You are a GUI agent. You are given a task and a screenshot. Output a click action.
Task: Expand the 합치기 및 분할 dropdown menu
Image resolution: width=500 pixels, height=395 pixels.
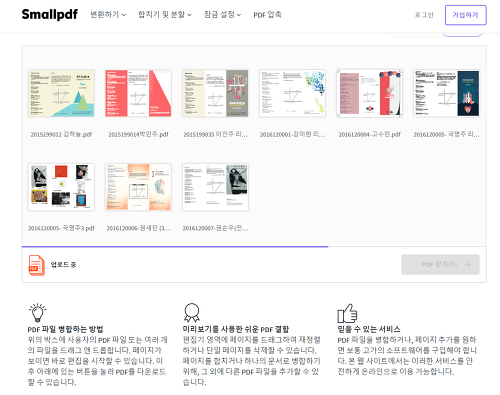click(x=165, y=15)
